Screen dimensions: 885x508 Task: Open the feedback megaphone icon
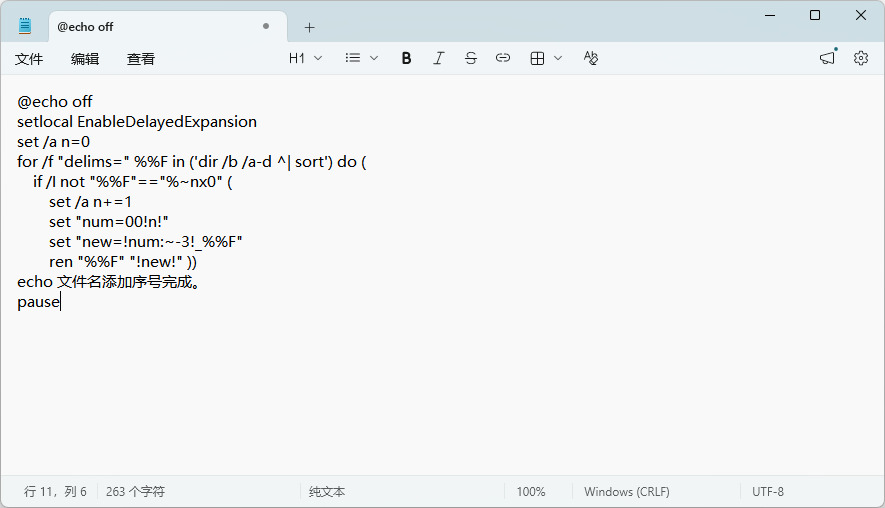[x=827, y=58]
